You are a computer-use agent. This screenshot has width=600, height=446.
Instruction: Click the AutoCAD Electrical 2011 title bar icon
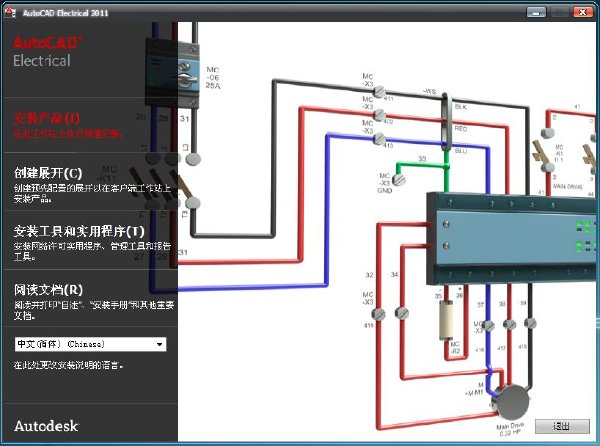point(10,13)
